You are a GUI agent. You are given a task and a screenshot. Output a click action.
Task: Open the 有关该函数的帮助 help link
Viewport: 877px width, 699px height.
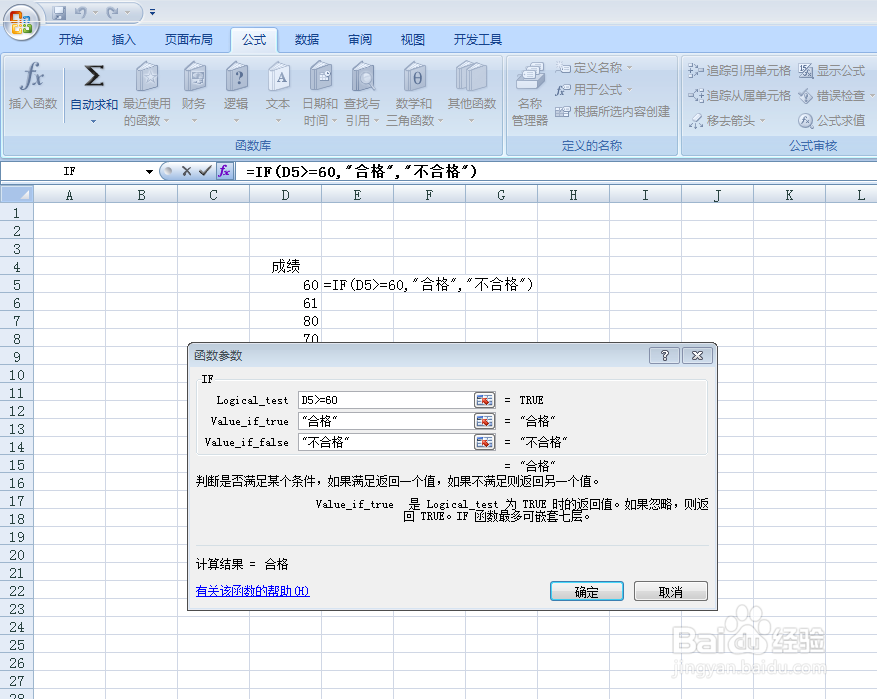click(x=249, y=591)
